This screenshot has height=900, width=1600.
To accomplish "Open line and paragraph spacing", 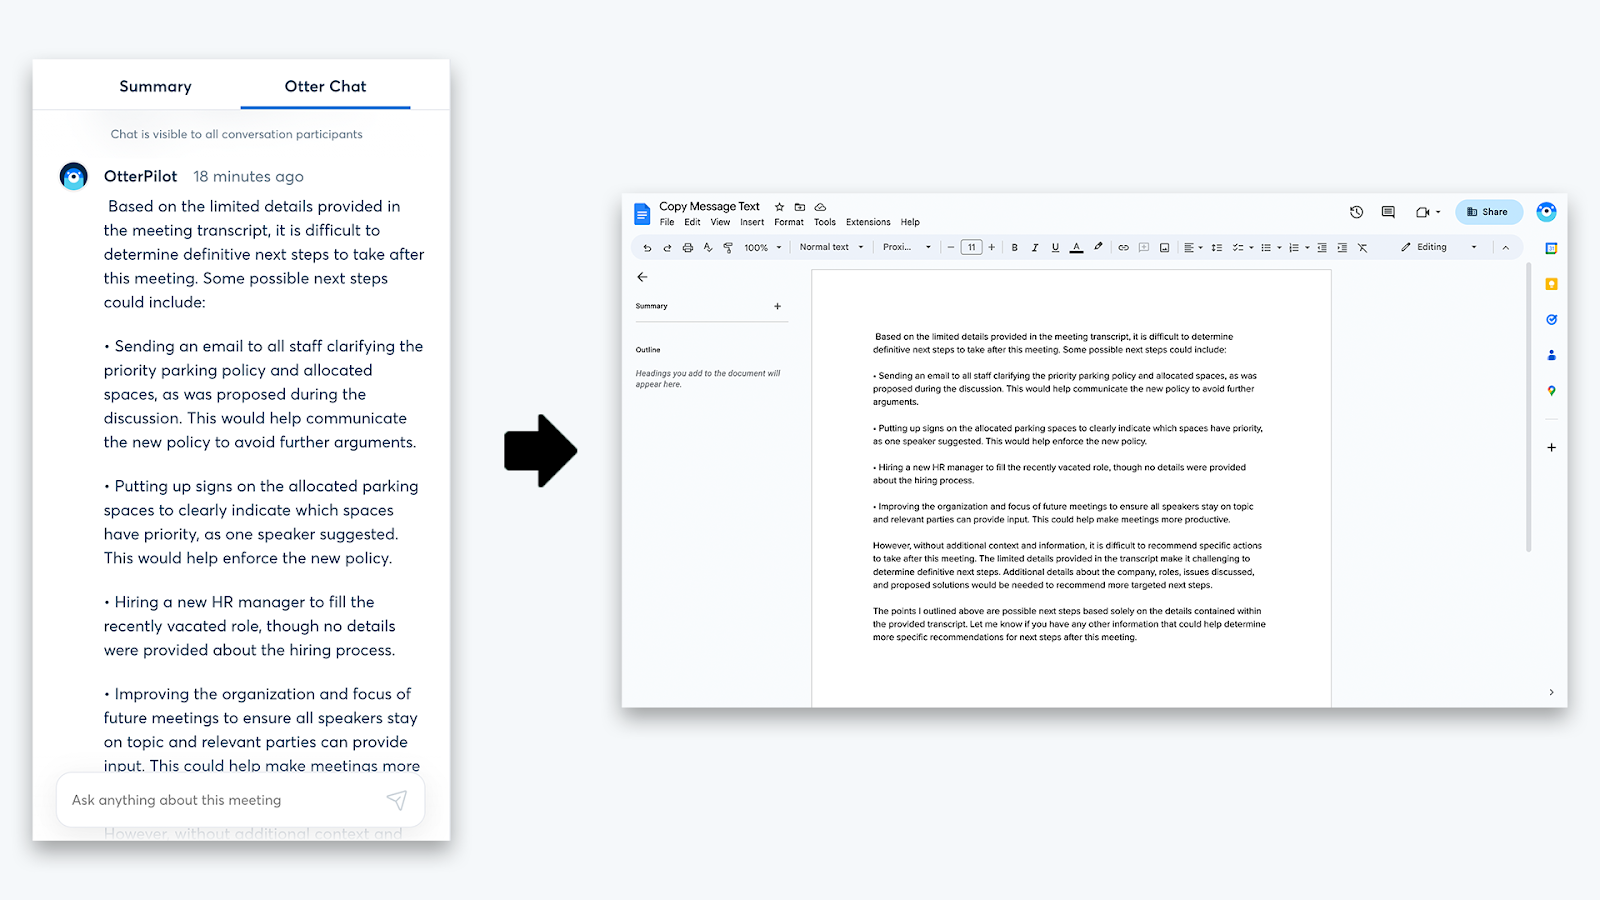I will tap(1217, 247).
